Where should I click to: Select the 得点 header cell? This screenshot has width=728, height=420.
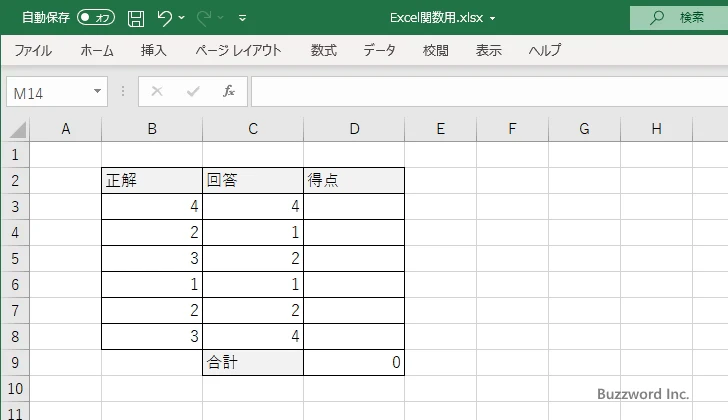click(354, 181)
